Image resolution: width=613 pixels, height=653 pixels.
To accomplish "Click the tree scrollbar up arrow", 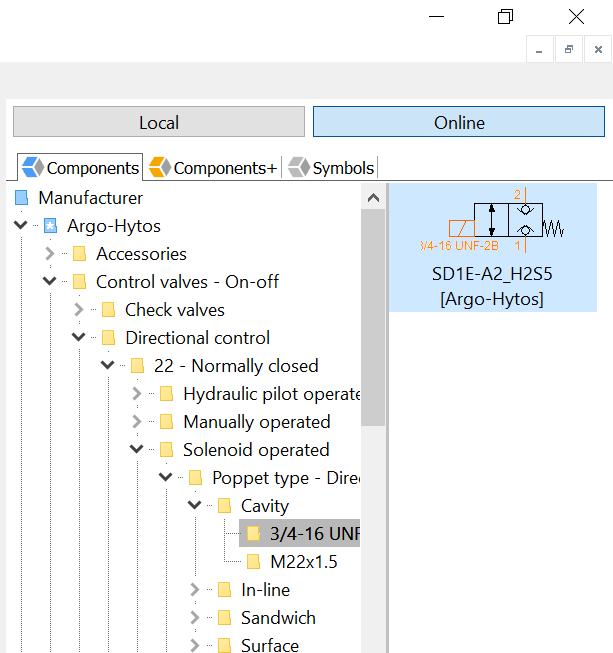I will pyautogui.click(x=373, y=198).
